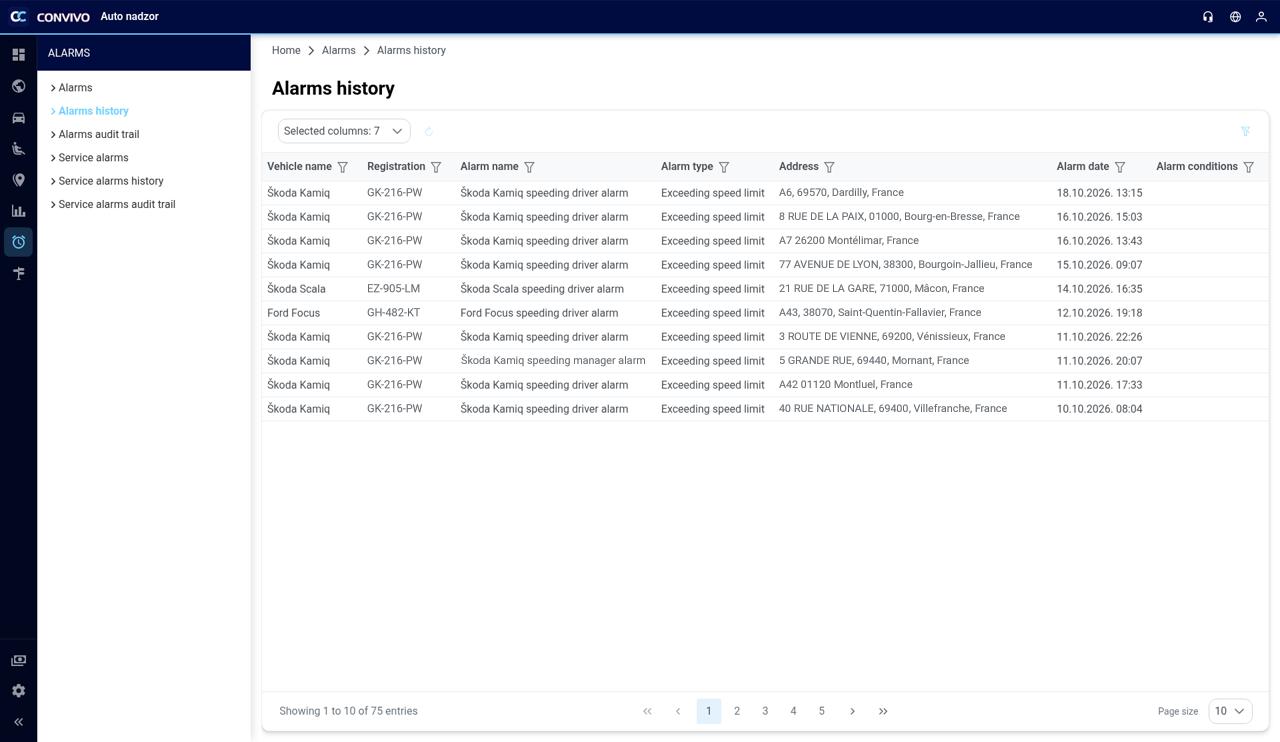Go to page 5 of results
The height and width of the screenshot is (742, 1280).
(x=822, y=711)
